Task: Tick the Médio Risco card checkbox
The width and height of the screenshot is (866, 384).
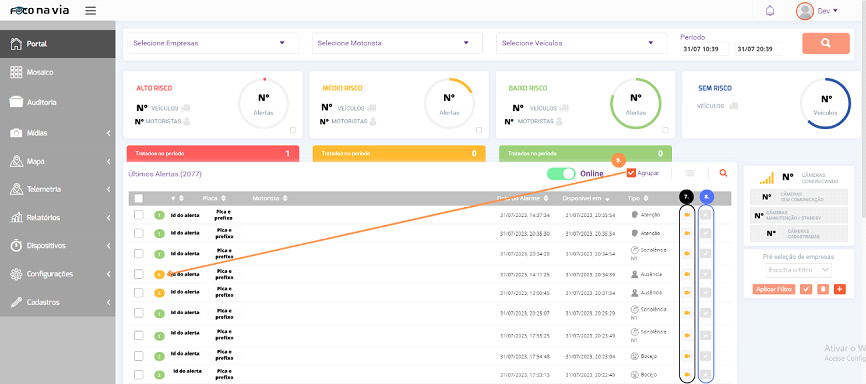Action: click(x=479, y=130)
